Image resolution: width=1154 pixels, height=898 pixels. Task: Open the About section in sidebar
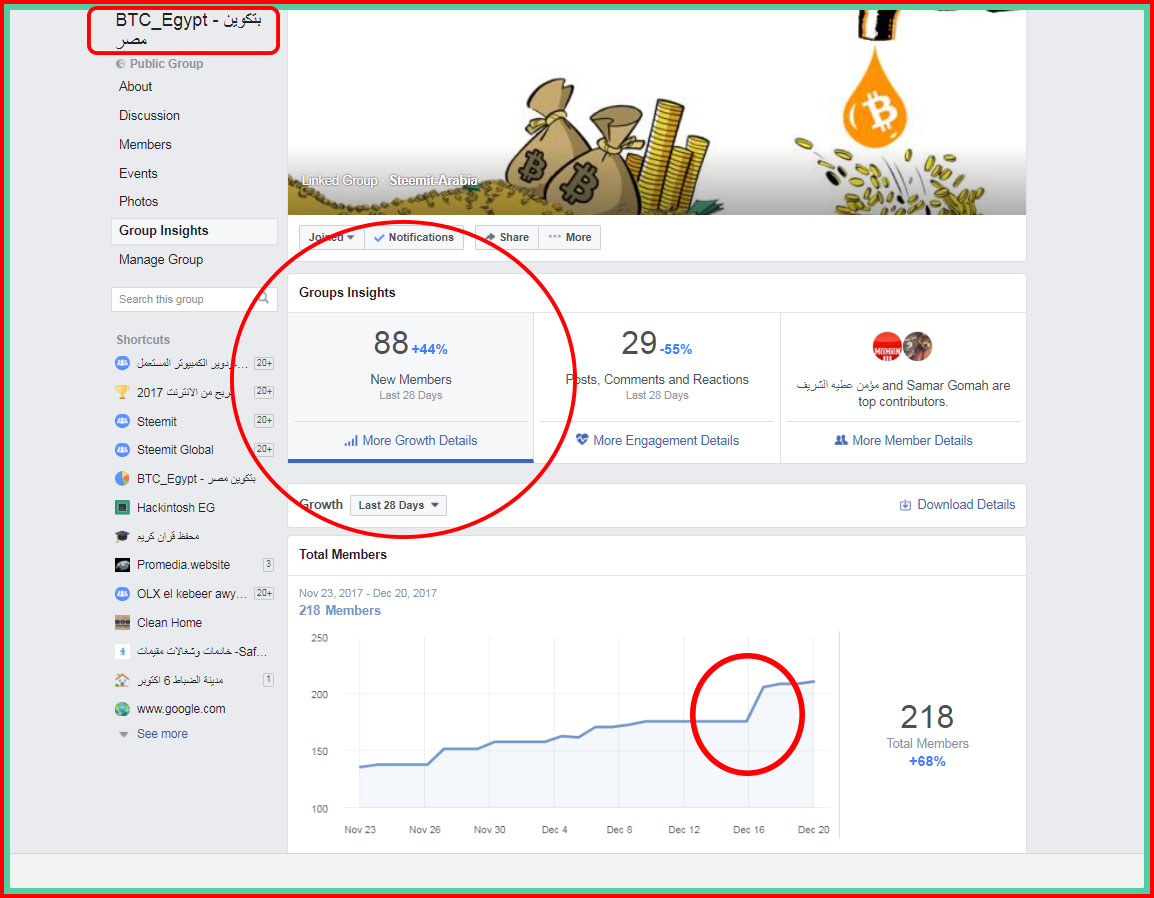[135, 86]
